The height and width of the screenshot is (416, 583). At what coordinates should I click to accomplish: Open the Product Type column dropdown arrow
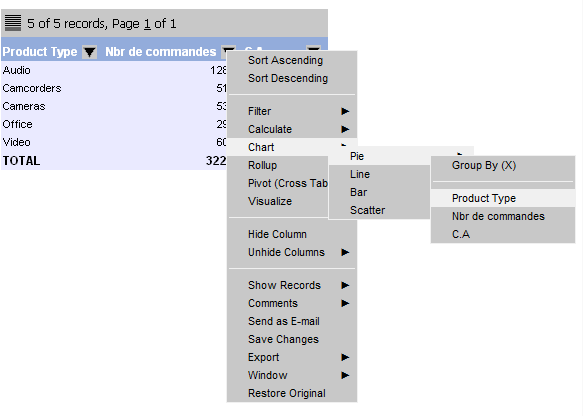pyautogui.click(x=90, y=52)
